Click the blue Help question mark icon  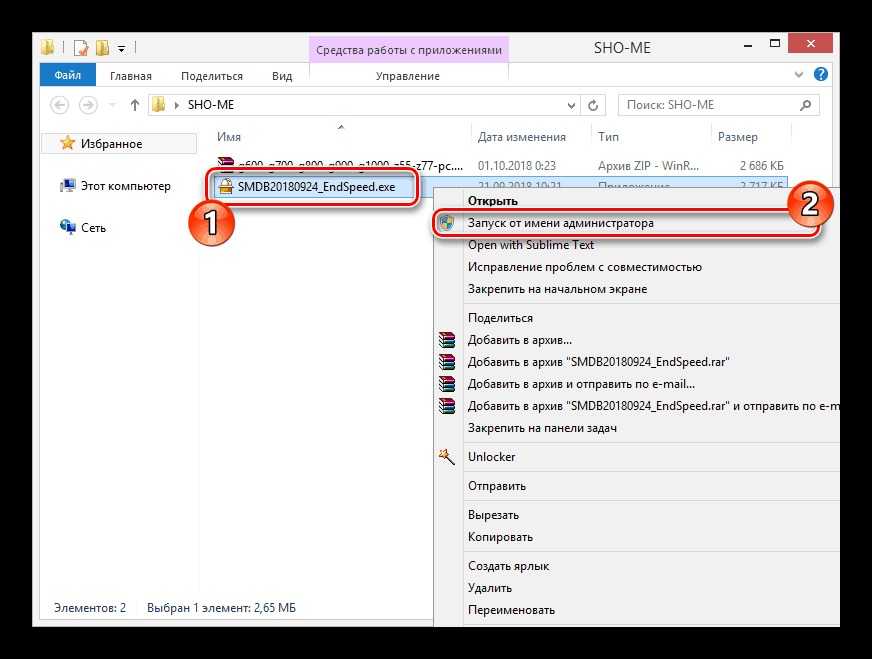point(821,75)
